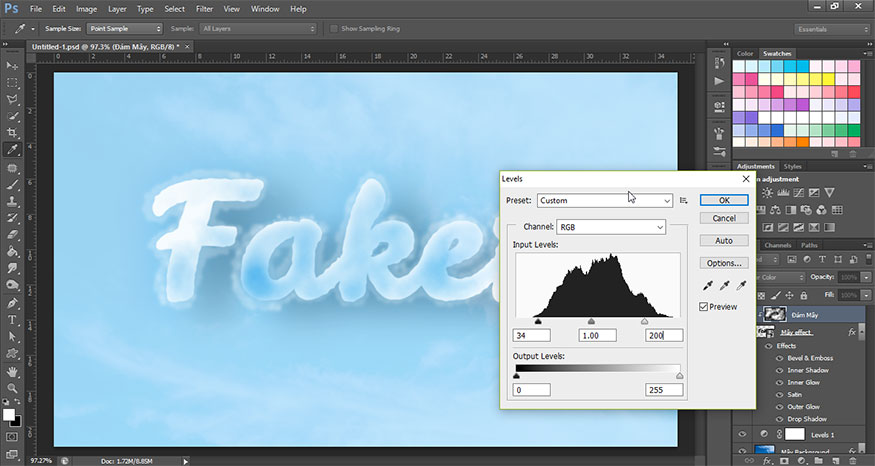The image size is (875, 466).
Task: Pick the white point eyedropper in Levels
Action: [741, 286]
